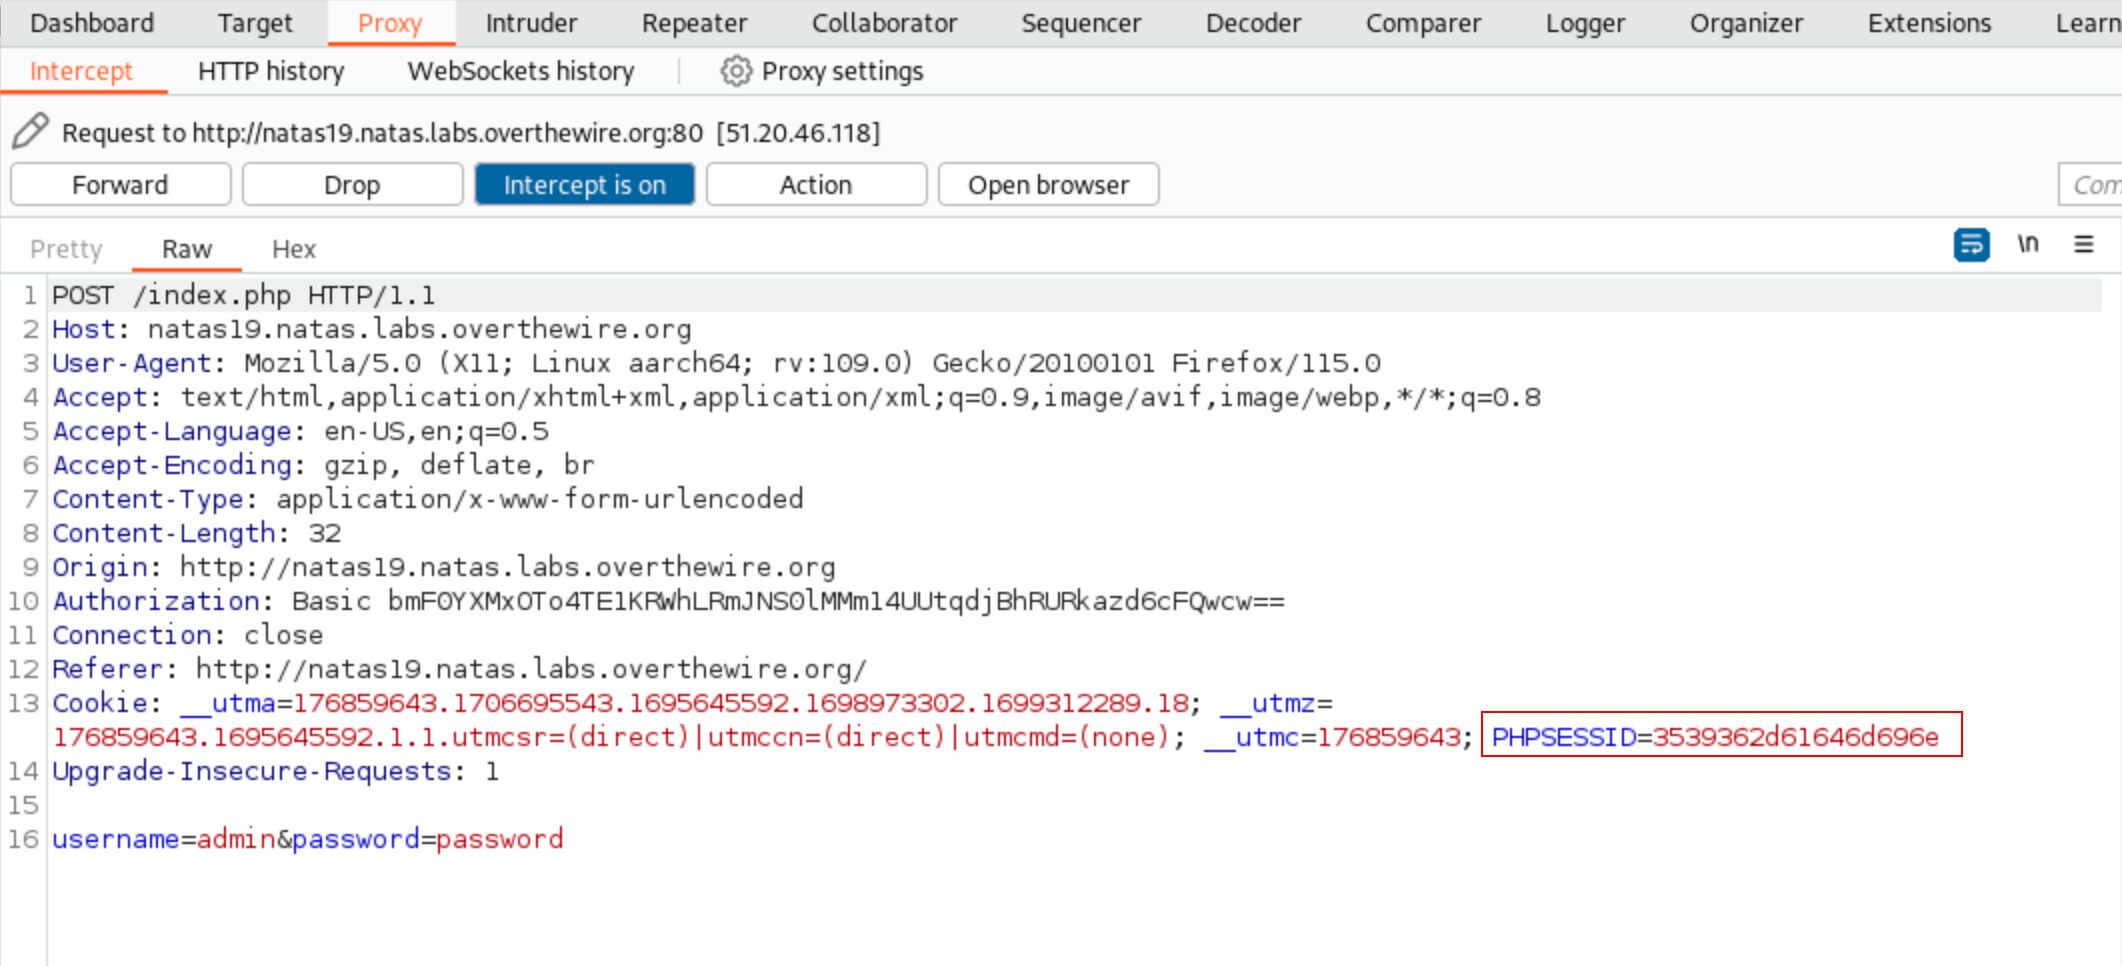The image size is (2122, 966).
Task: Click Open browser button
Action: point(1048,185)
